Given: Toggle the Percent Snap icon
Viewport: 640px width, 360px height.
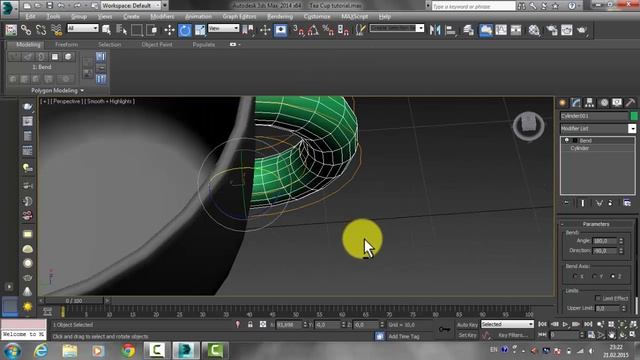Looking at the screenshot, I should tap(328, 30).
